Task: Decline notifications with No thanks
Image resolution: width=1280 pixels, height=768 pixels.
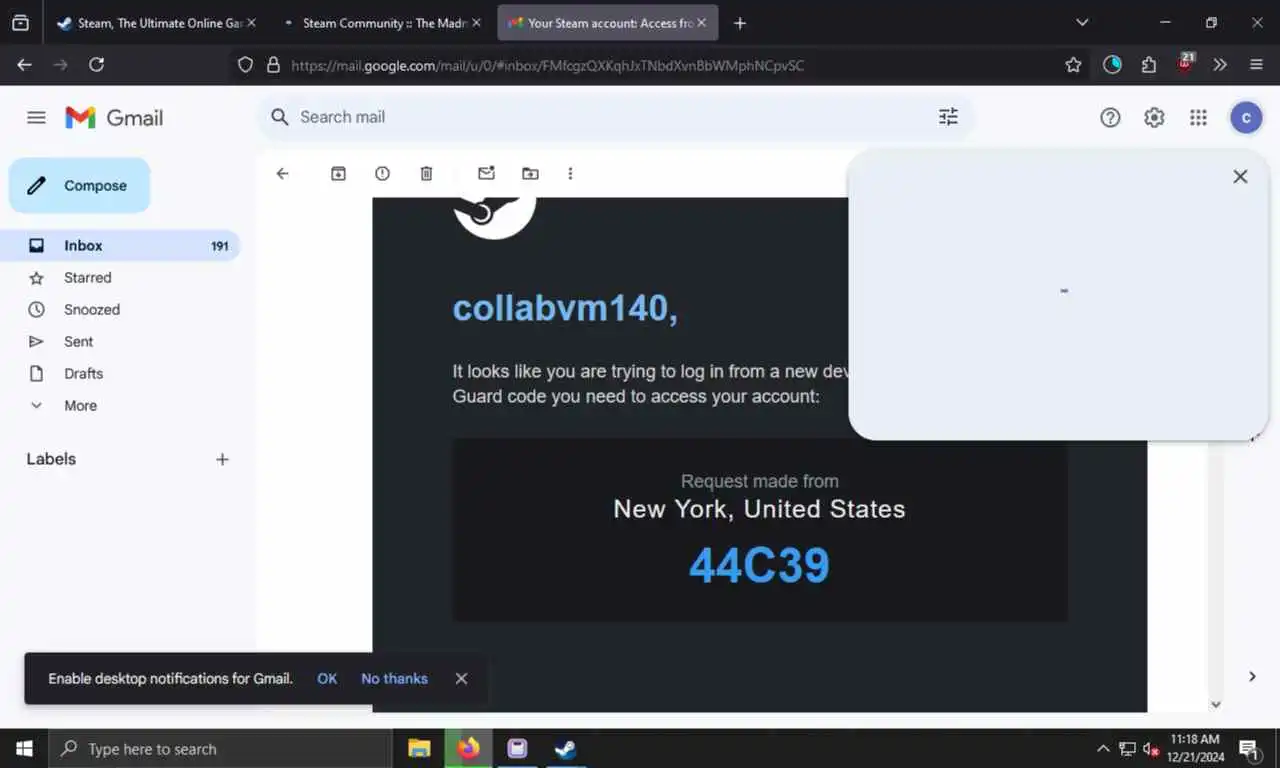Action: tap(394, 678)
